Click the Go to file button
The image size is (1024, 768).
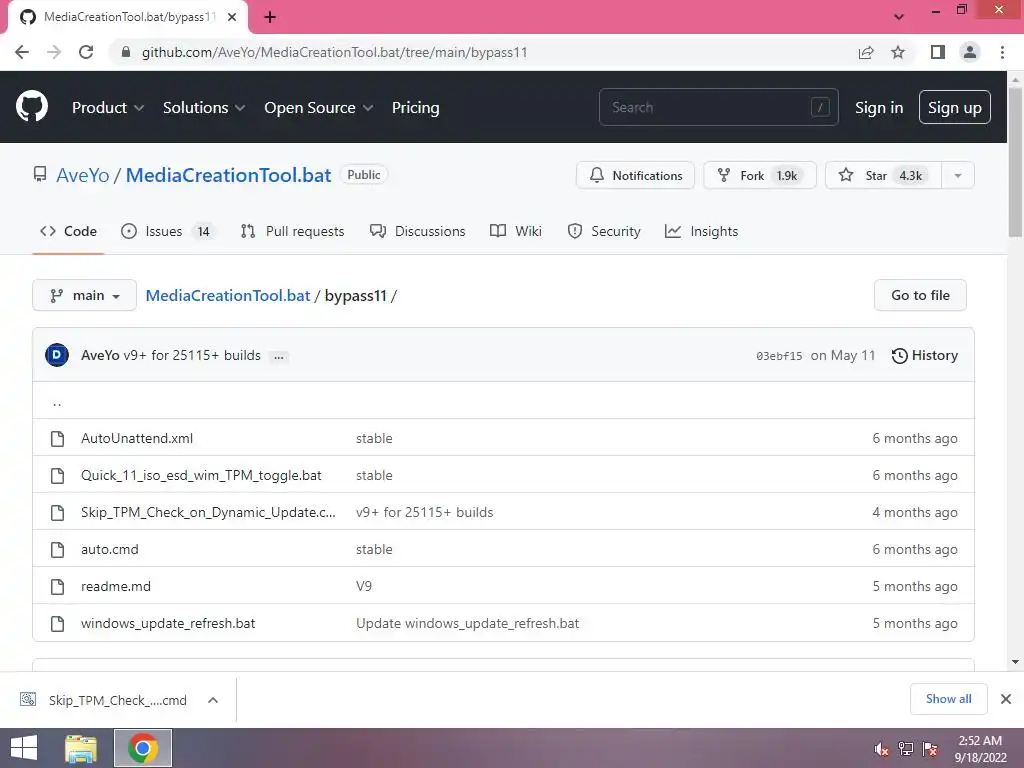pos(920,295)
